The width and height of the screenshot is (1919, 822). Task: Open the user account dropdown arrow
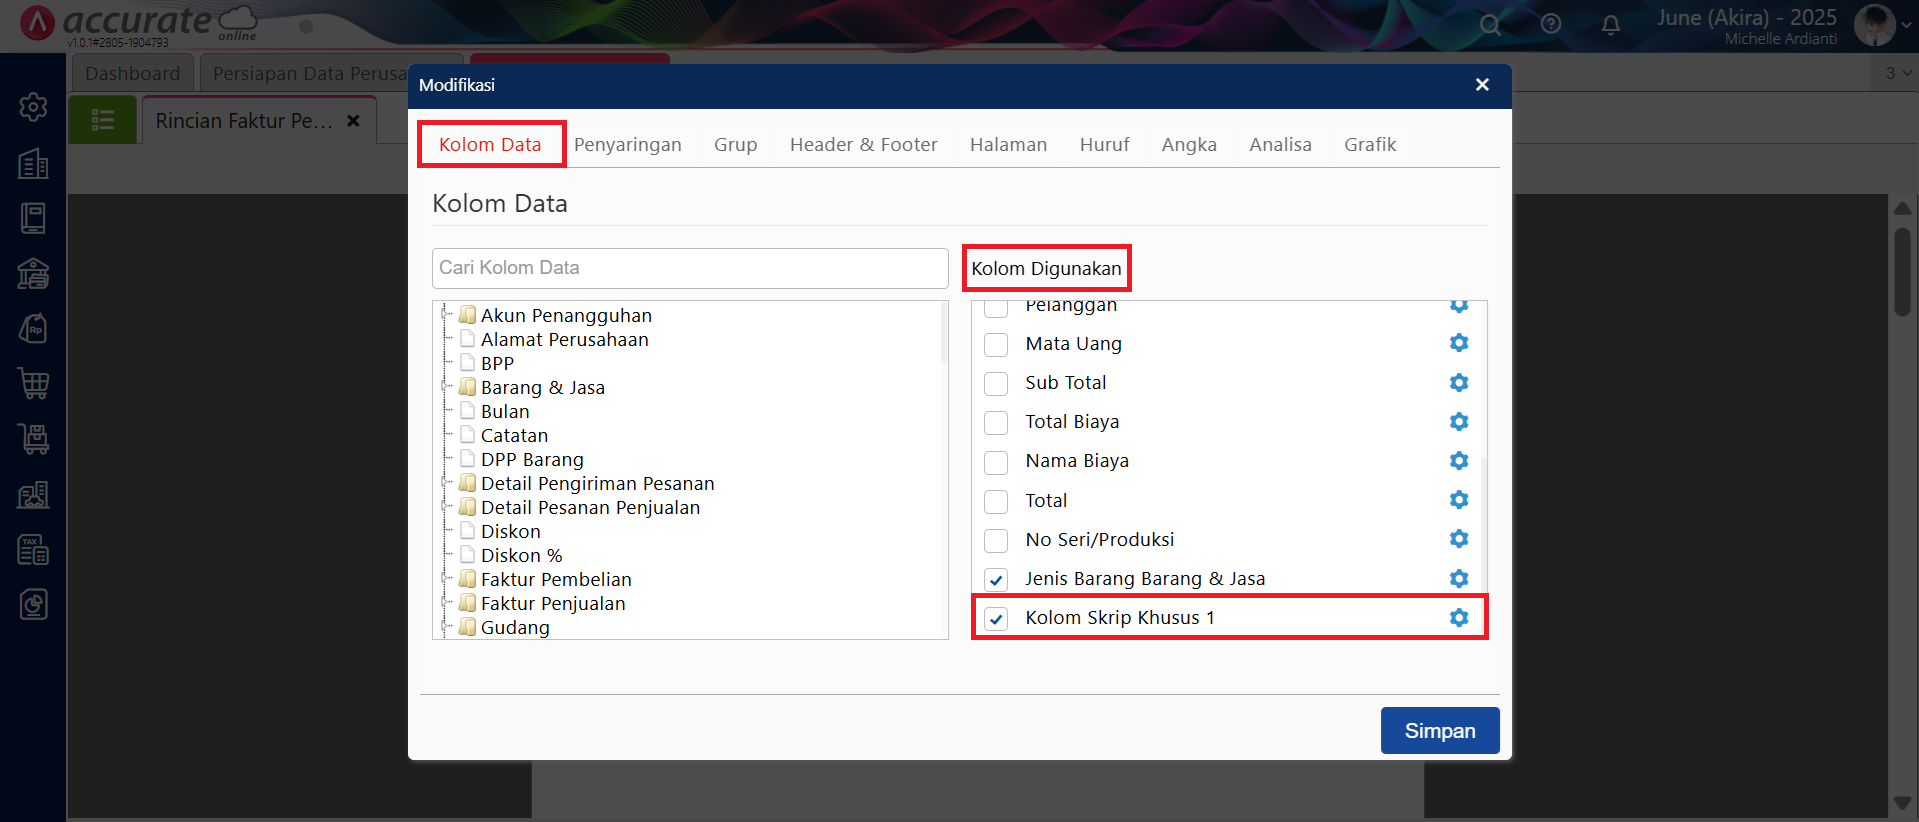pyautogui.click(x=1906, y=26)
